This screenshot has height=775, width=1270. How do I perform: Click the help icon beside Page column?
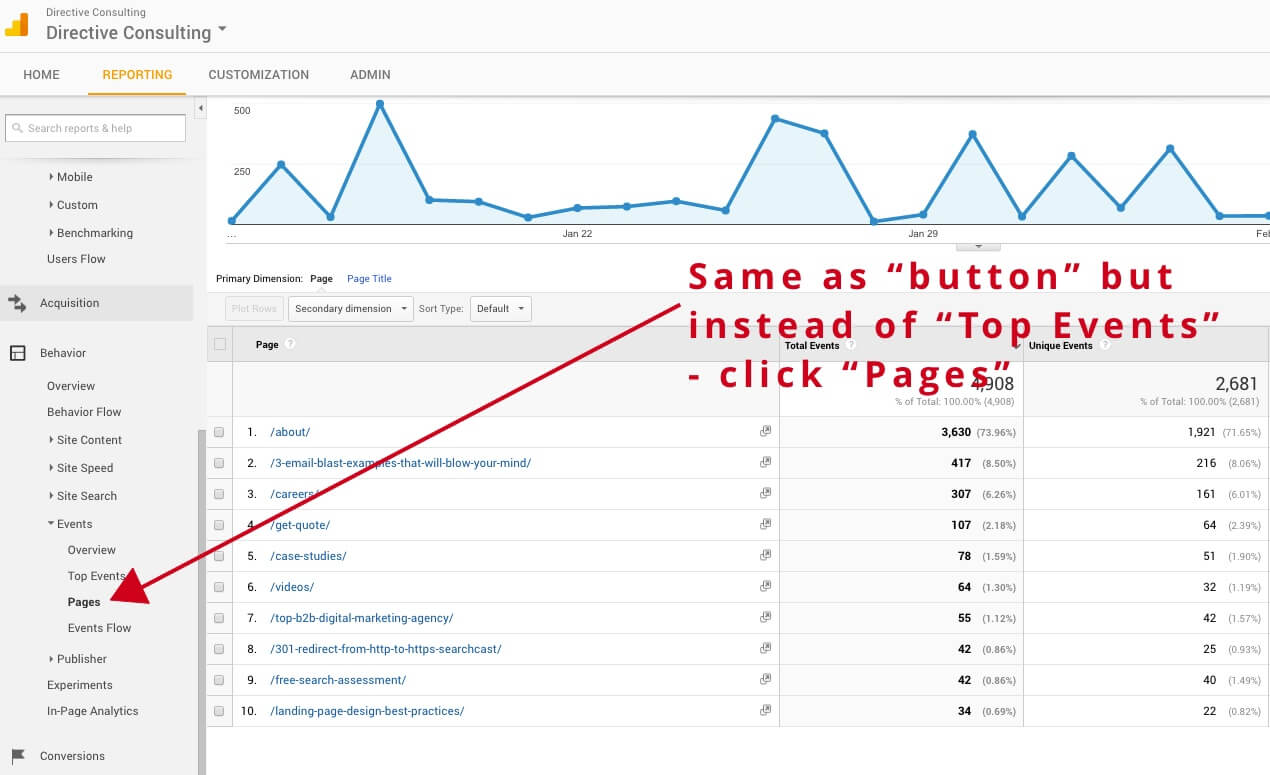(x=290, y=344)
